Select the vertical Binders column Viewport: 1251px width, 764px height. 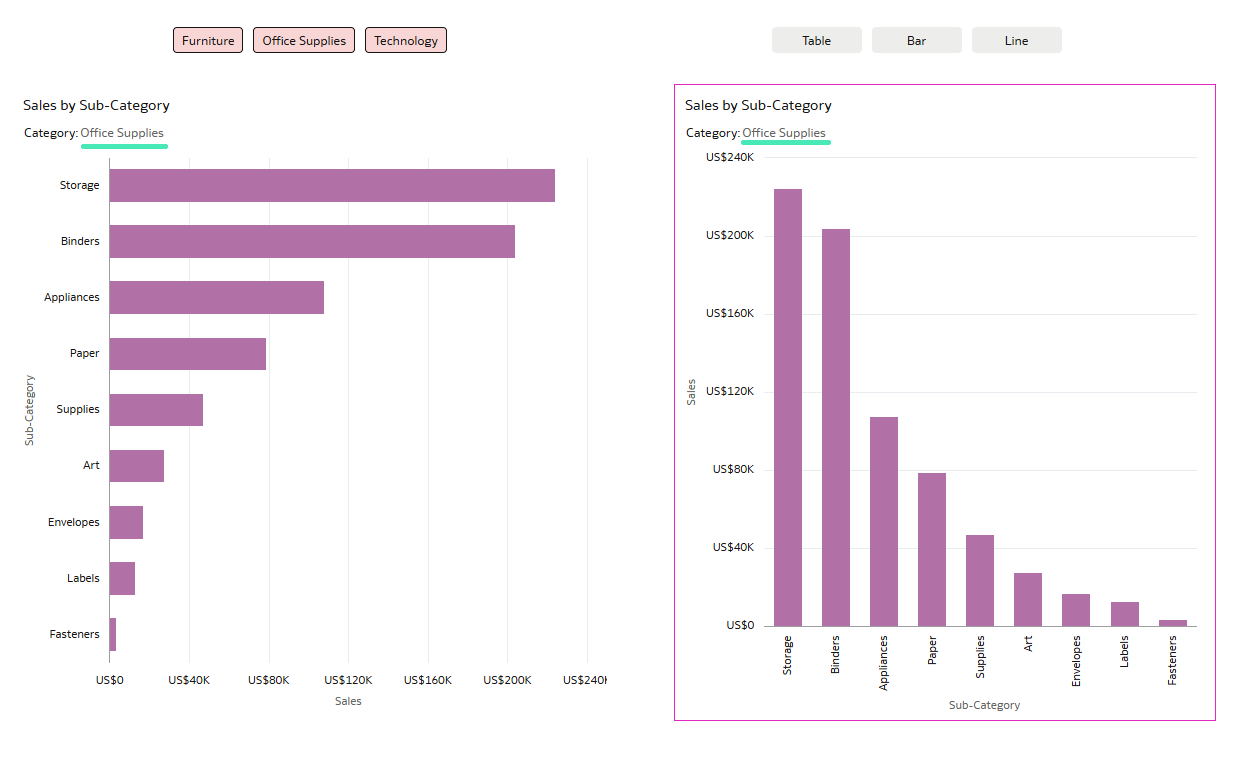point(836,427)
